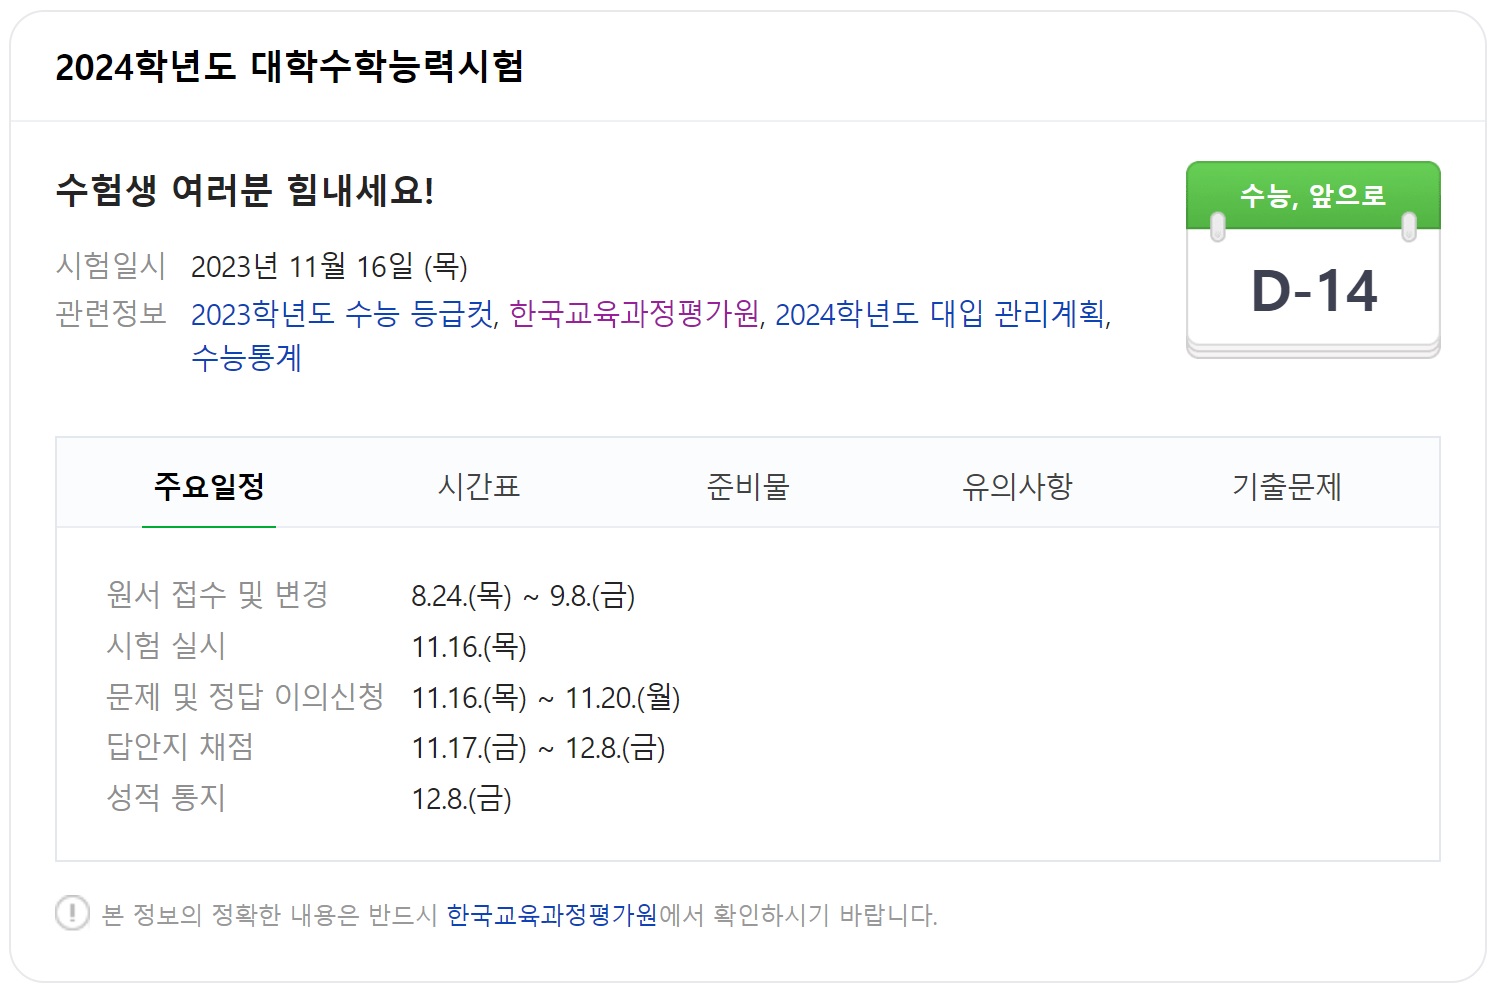Click the exam date 2023년 11월 16일
This screenshot has height=993, width=1498.
tap(334, 266)
